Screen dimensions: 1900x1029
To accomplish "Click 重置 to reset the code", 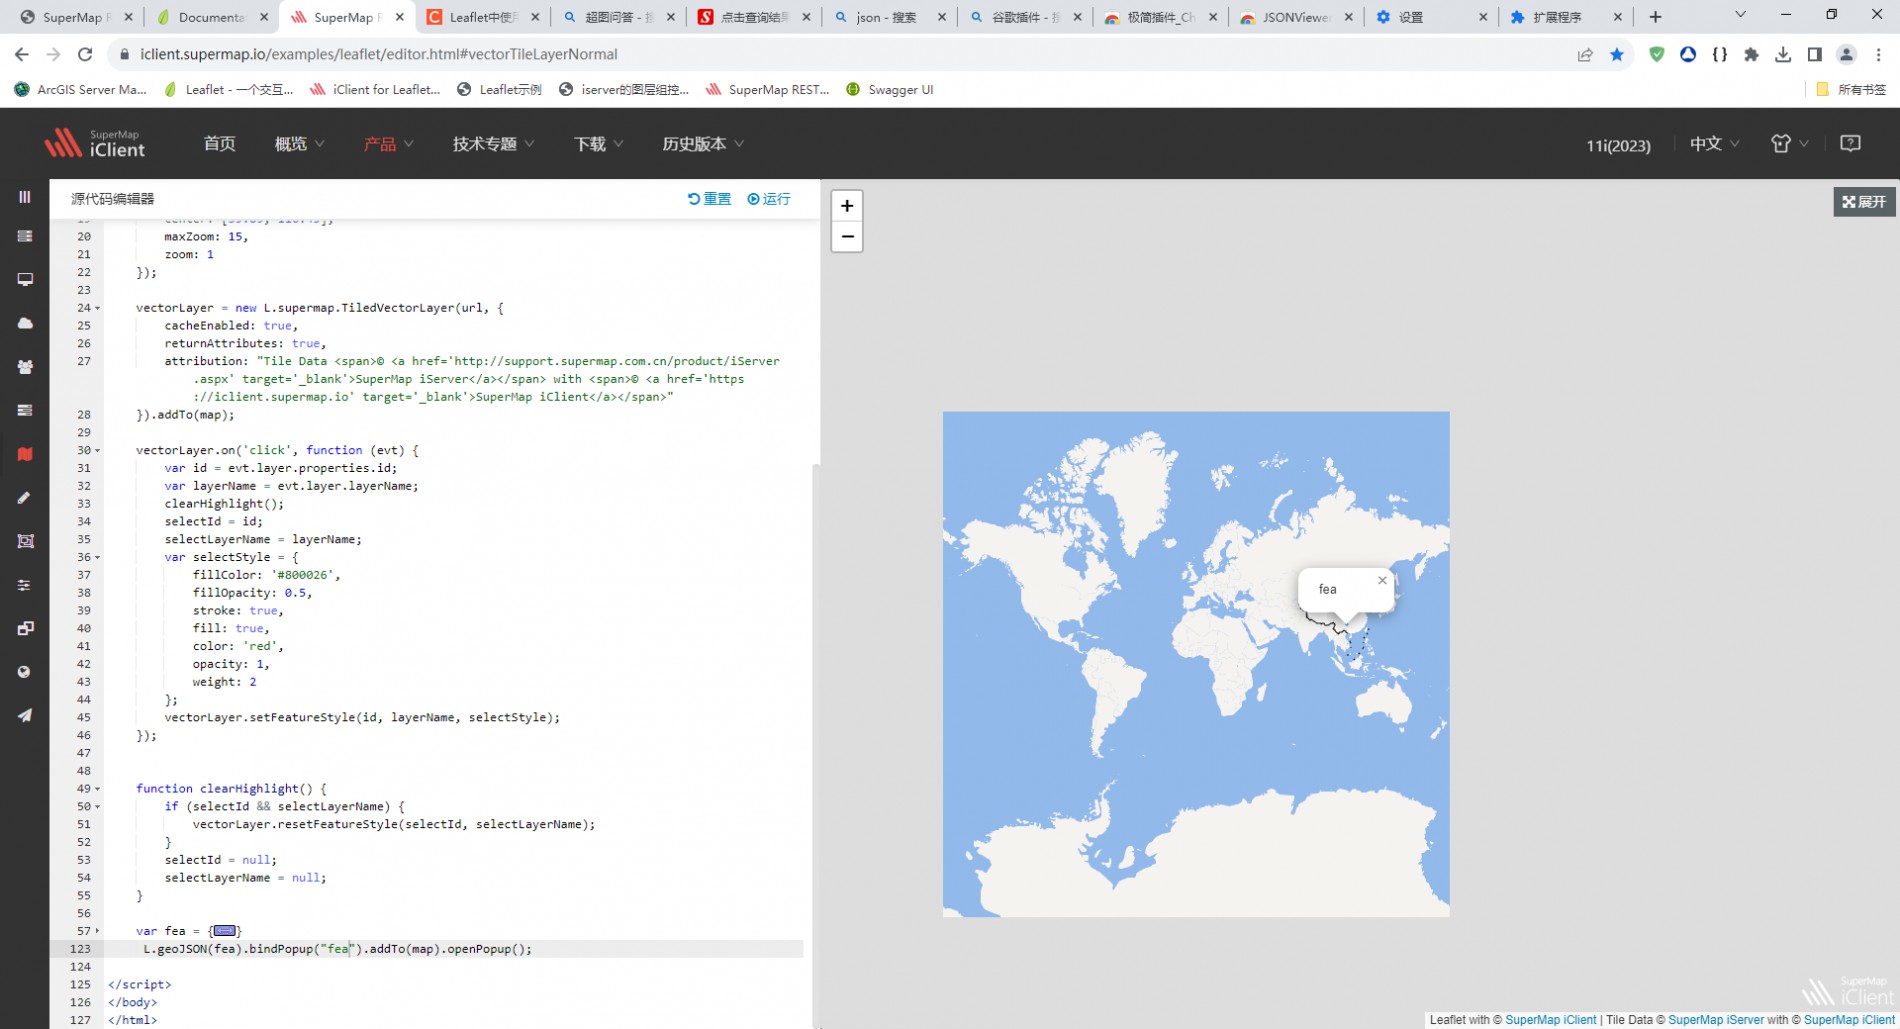I will [709, 199].
